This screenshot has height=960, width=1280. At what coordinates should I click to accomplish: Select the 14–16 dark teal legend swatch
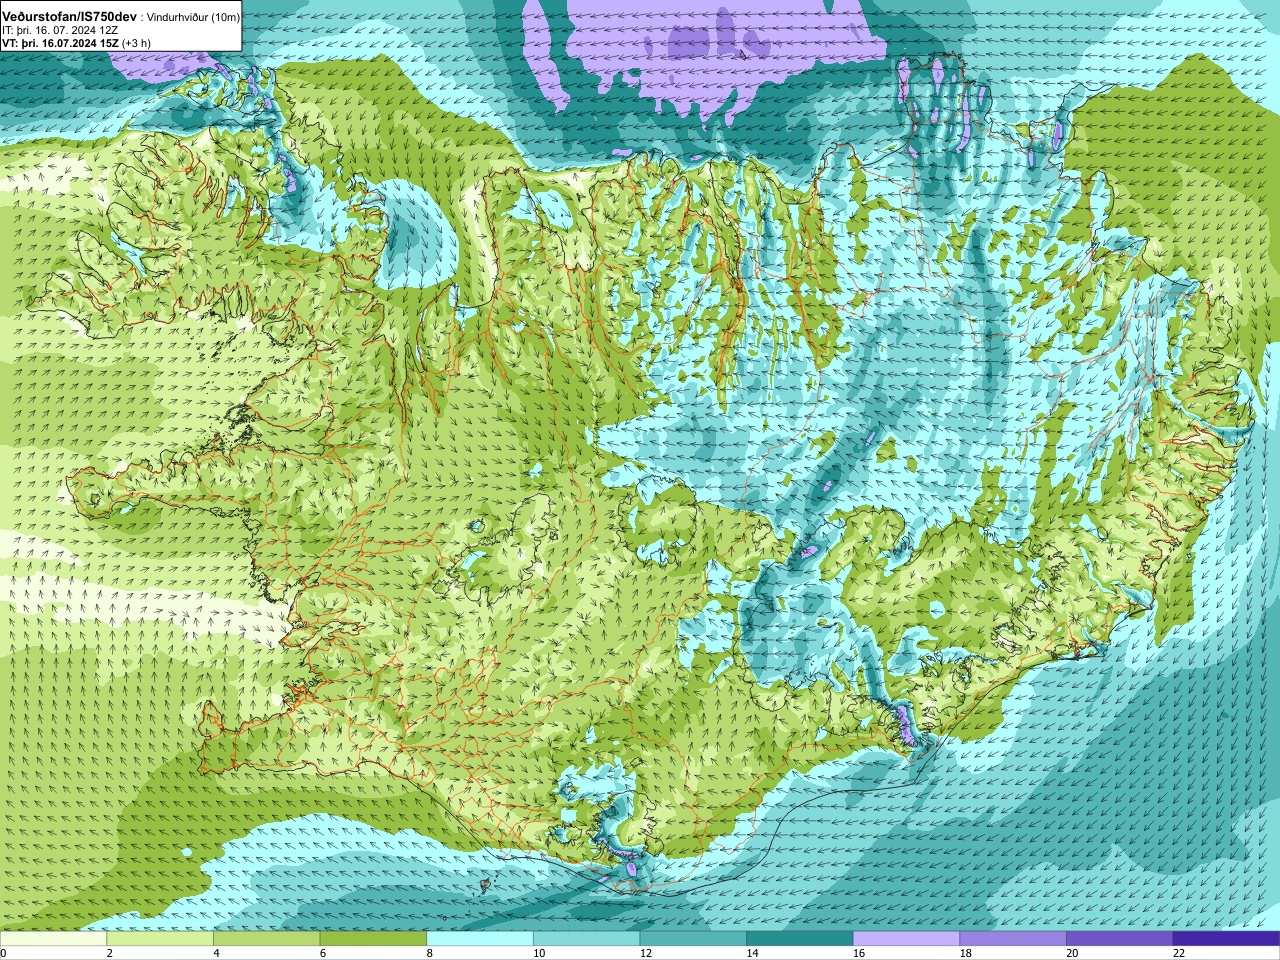coord(800,939)
